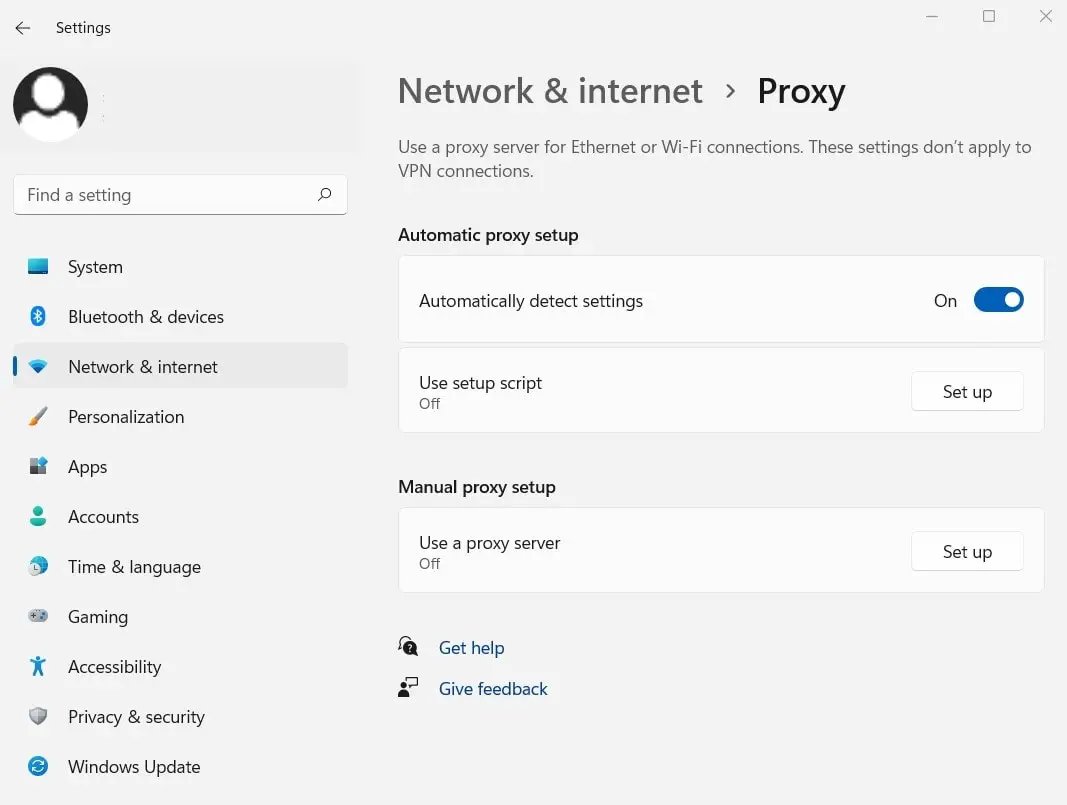Viewport: 1067px width, 805px height.
Task: Open Privacy & security shield icon
Action: coord(38,717)
